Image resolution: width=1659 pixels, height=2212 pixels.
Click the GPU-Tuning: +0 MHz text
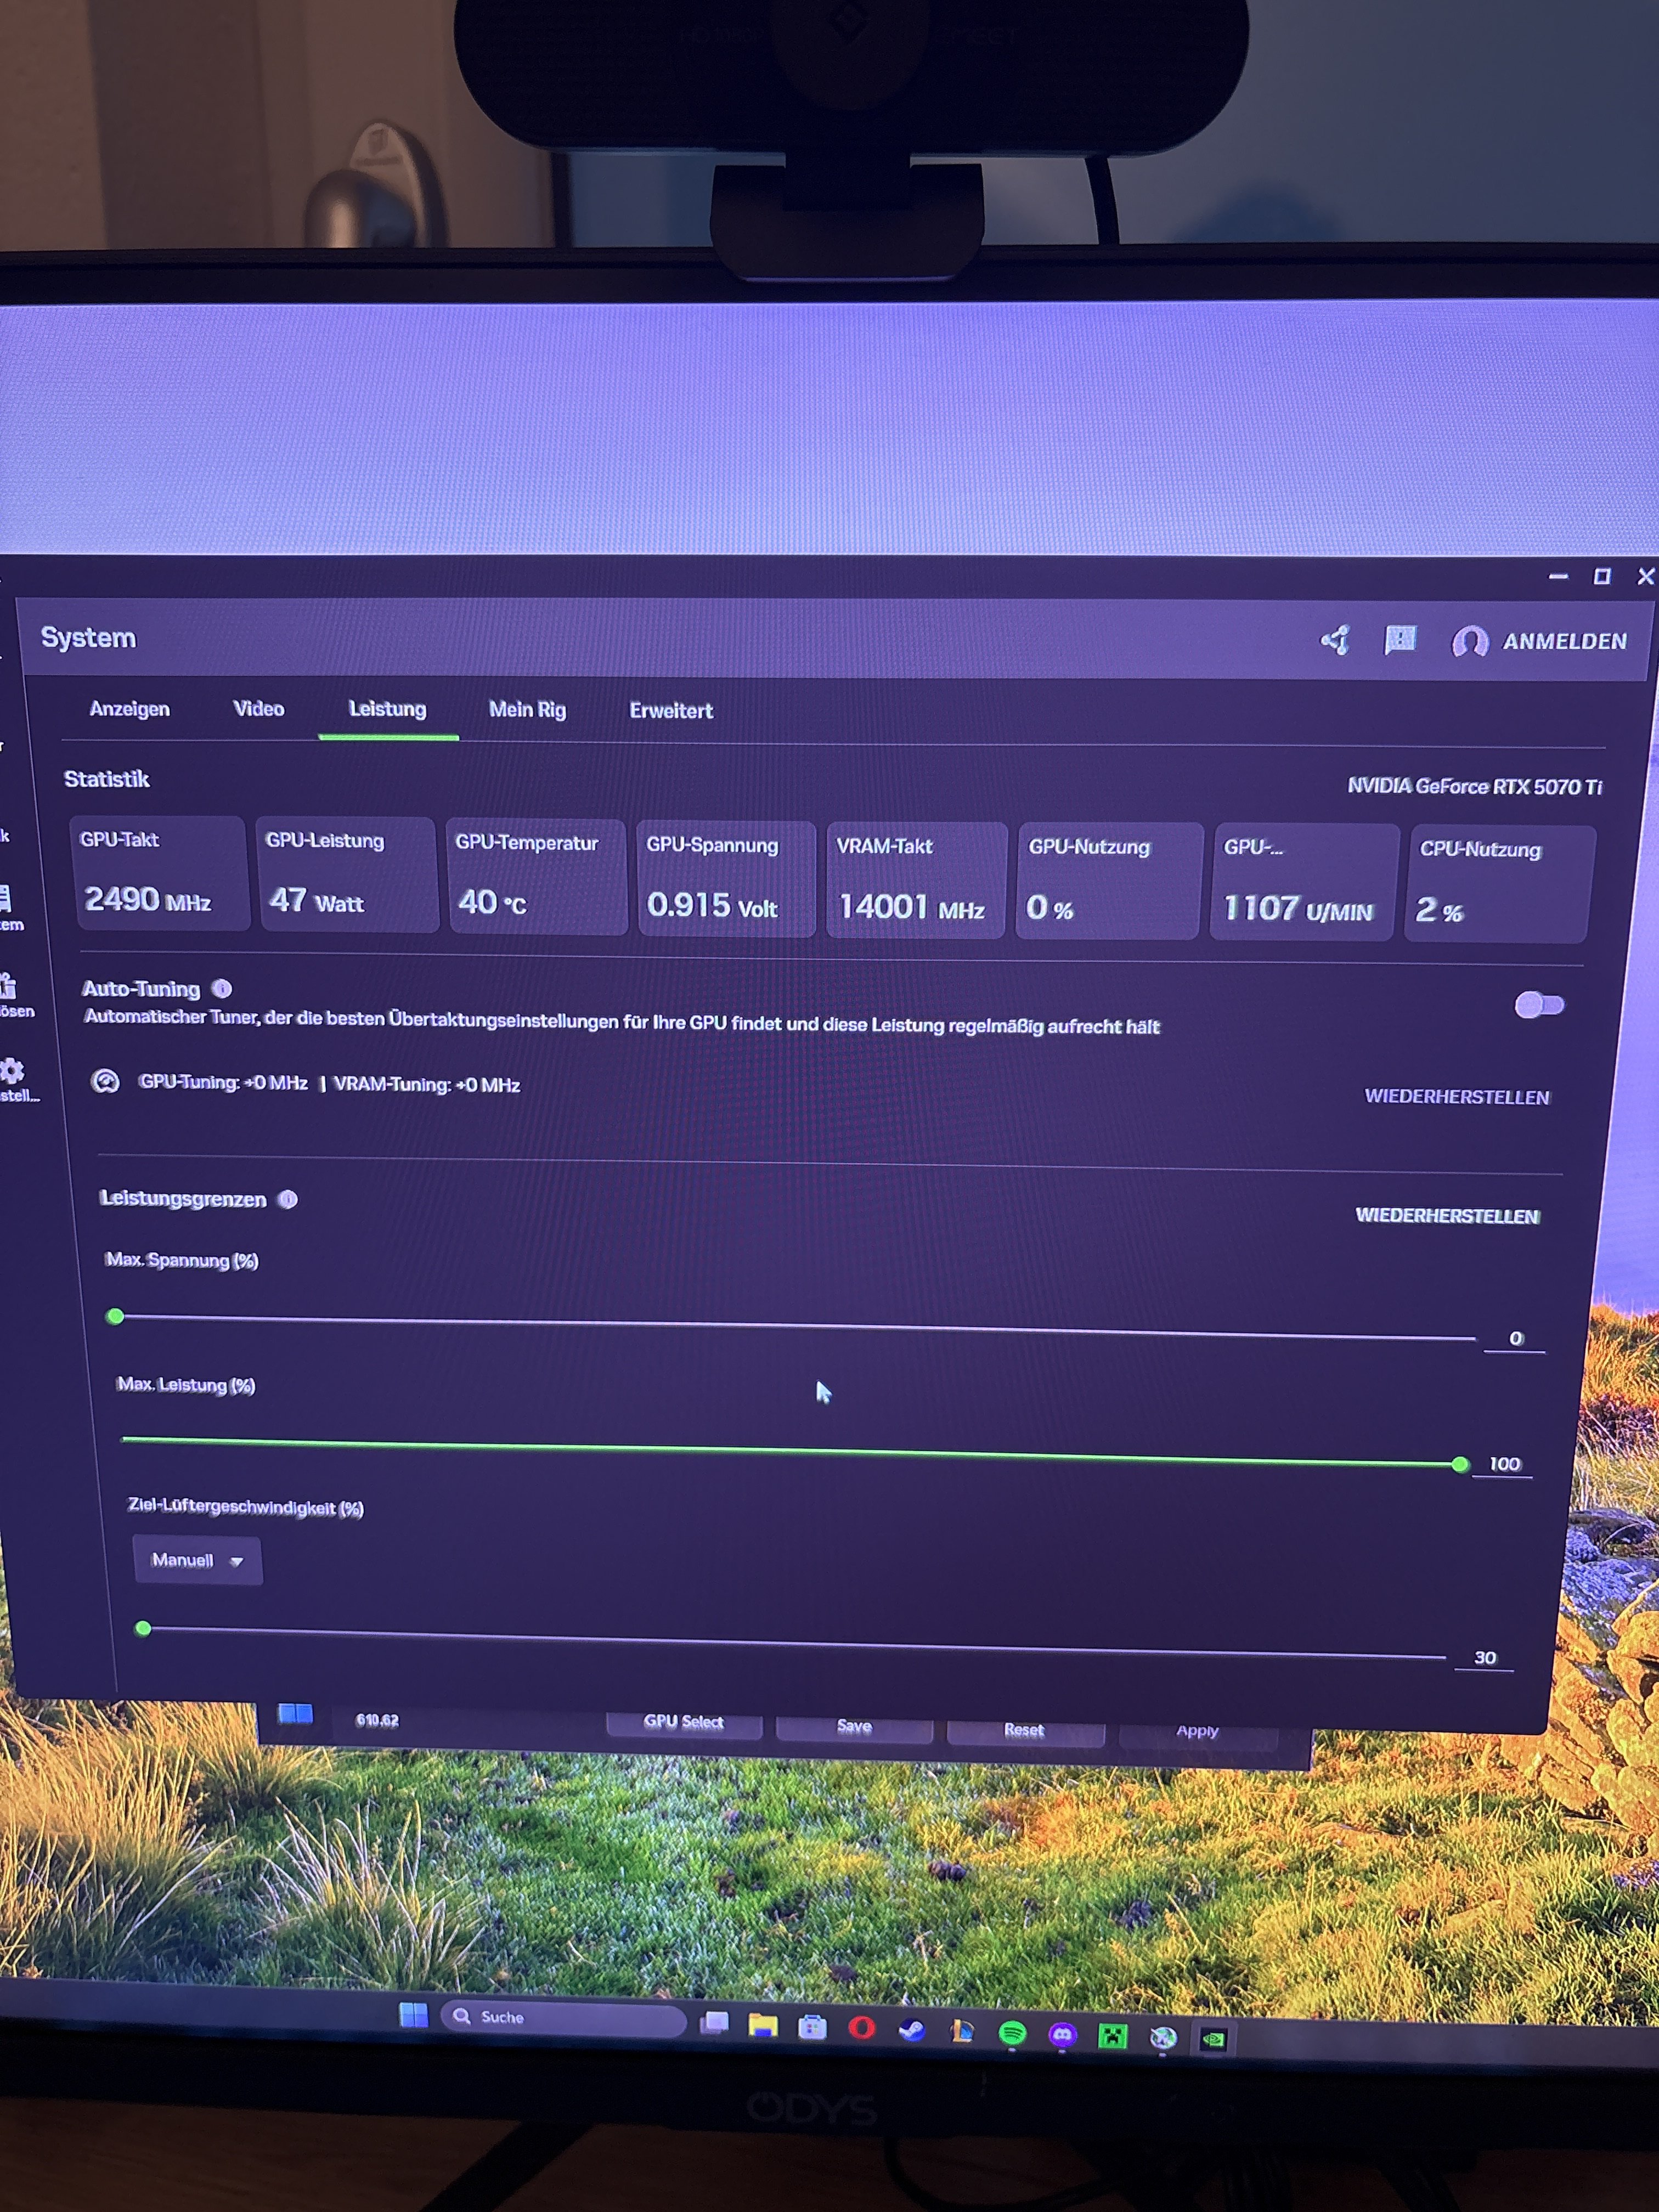coord(223,1083)
